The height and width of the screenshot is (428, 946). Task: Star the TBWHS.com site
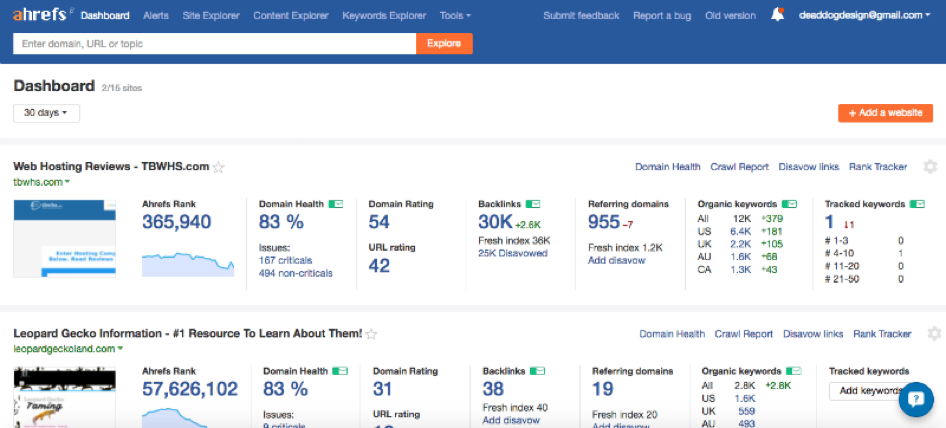point(218,167)
